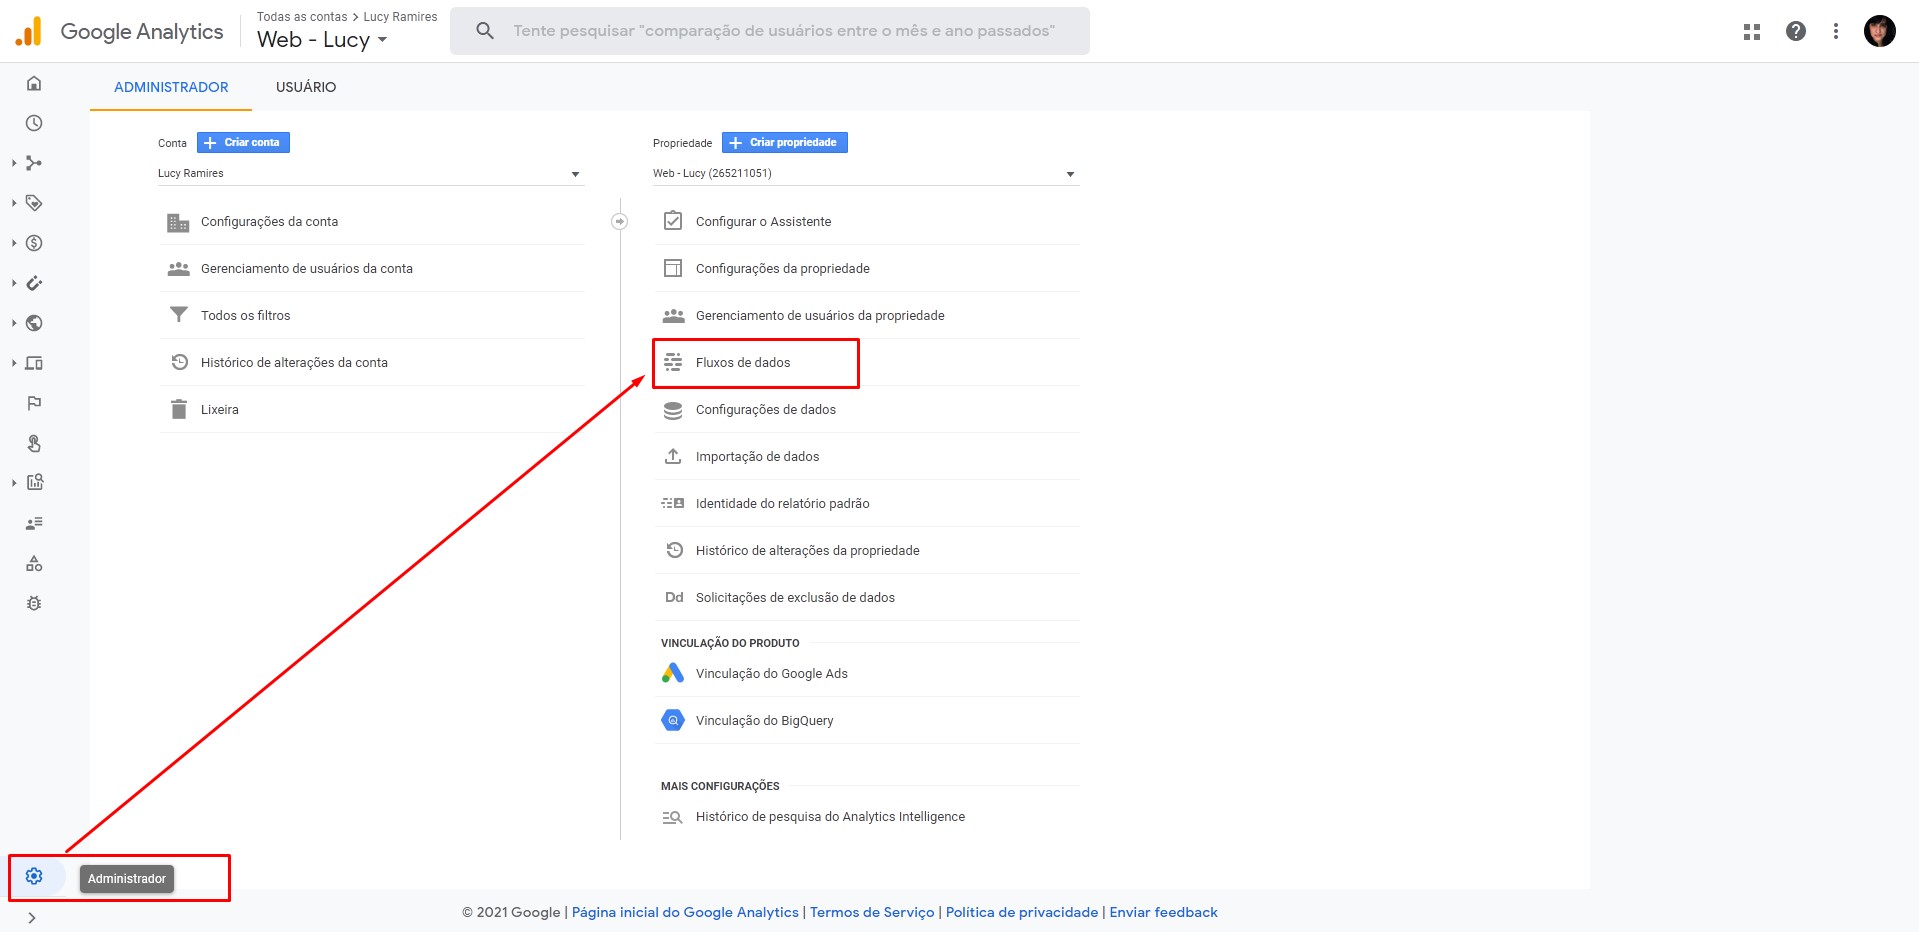Click the Administrador gear icon
1919x932 pixels.
coord(34,876)
